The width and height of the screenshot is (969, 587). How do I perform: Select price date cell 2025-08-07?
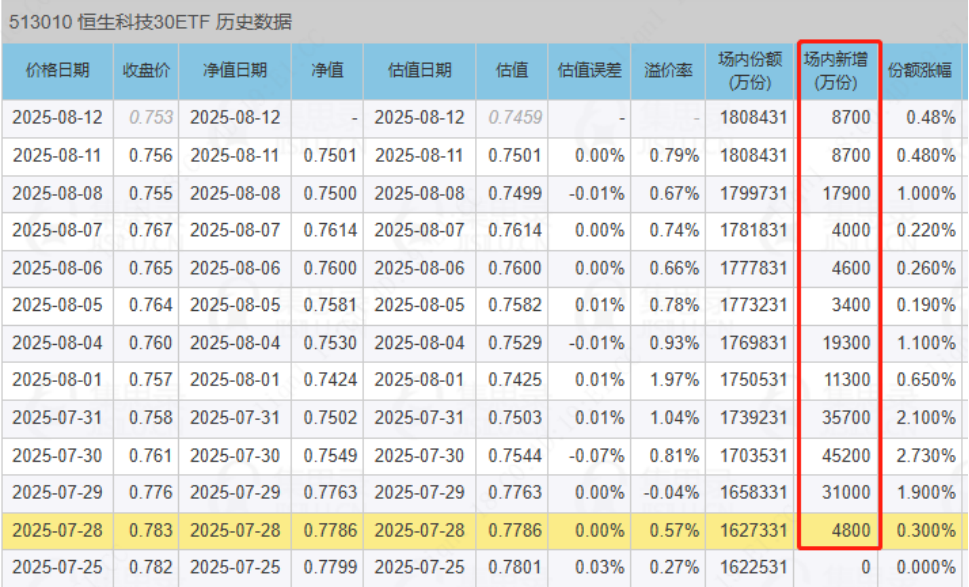pos(57,230)
